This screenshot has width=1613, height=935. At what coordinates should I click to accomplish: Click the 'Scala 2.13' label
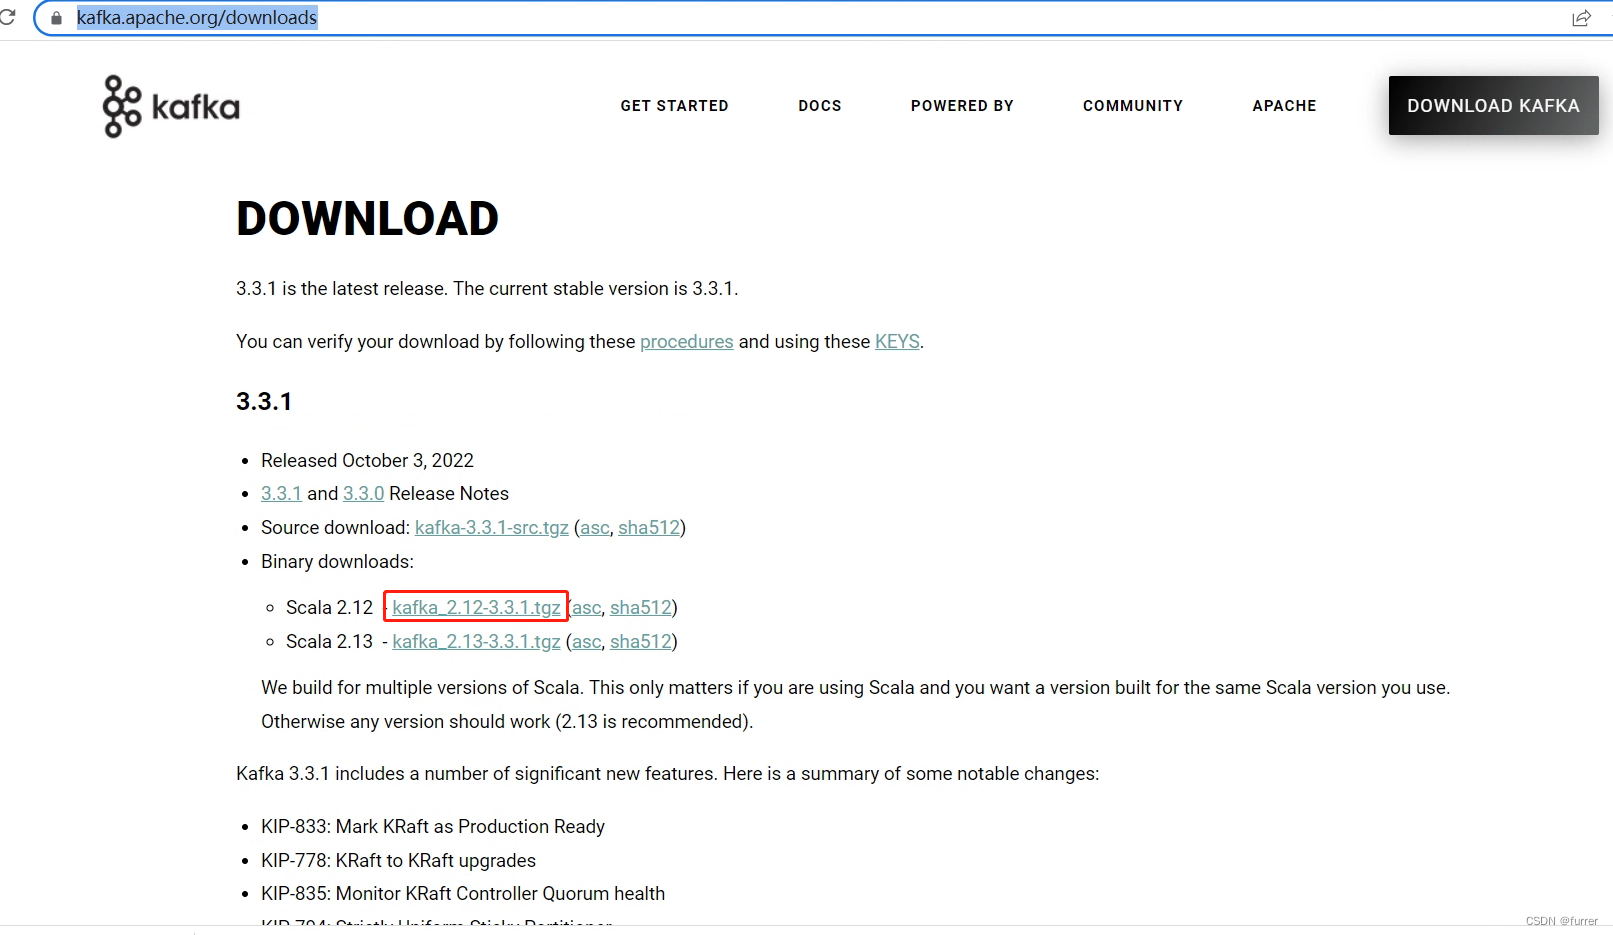pyautogui.click(x=329, y=642)
